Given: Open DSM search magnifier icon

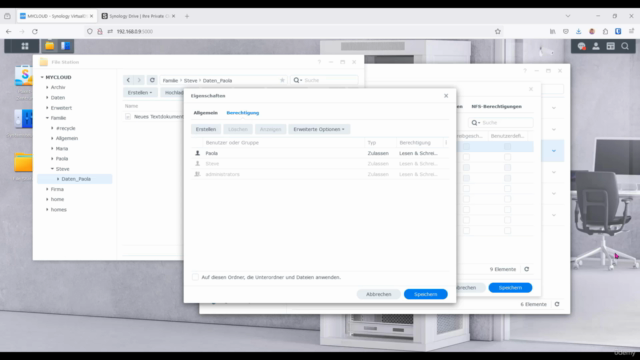Looking at the screenshot, I should (x=625, y=46).
